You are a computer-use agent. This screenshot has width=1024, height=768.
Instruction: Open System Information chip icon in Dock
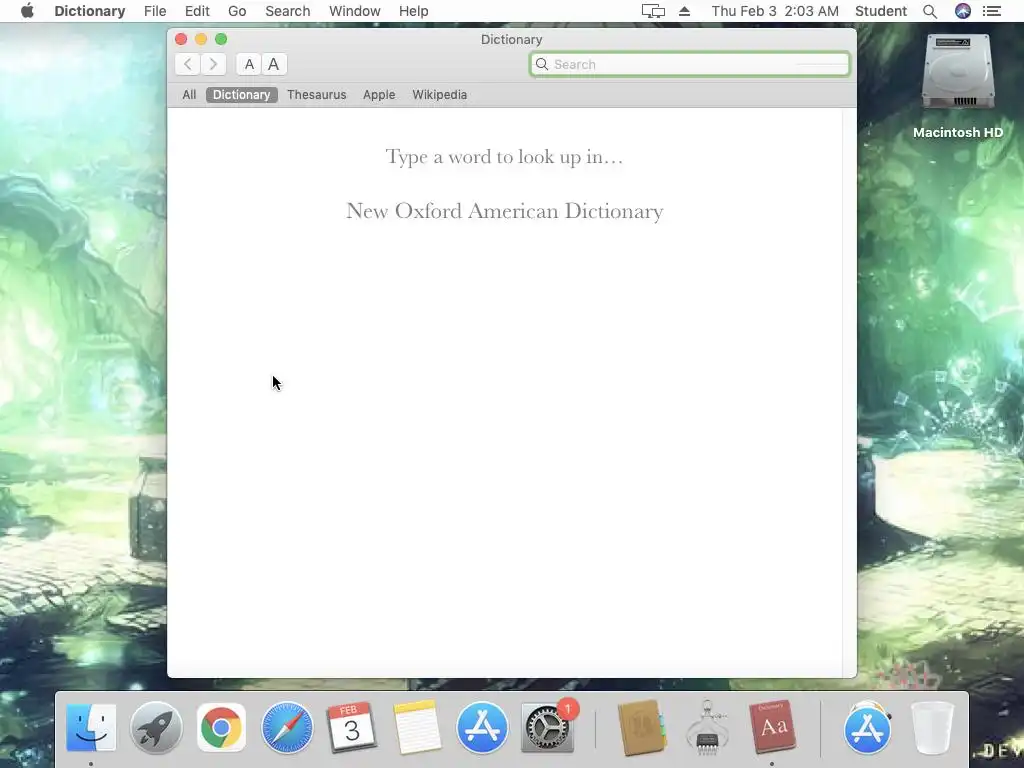[x=707, y=727]
